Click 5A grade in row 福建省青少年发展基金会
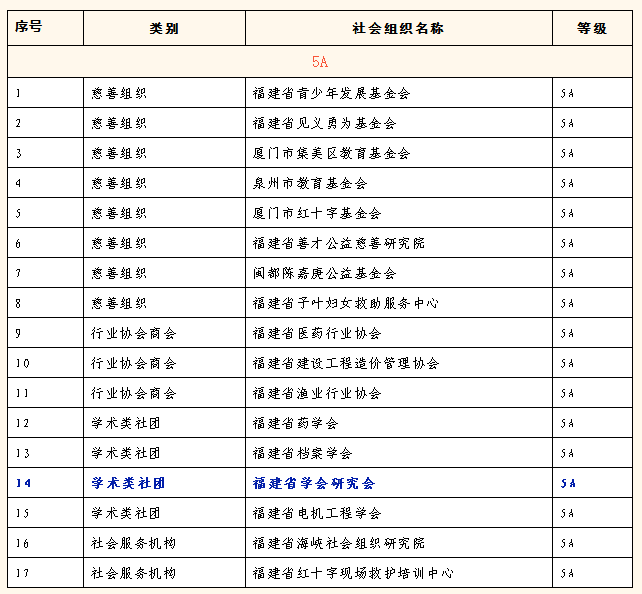 (x=567, y=93)
